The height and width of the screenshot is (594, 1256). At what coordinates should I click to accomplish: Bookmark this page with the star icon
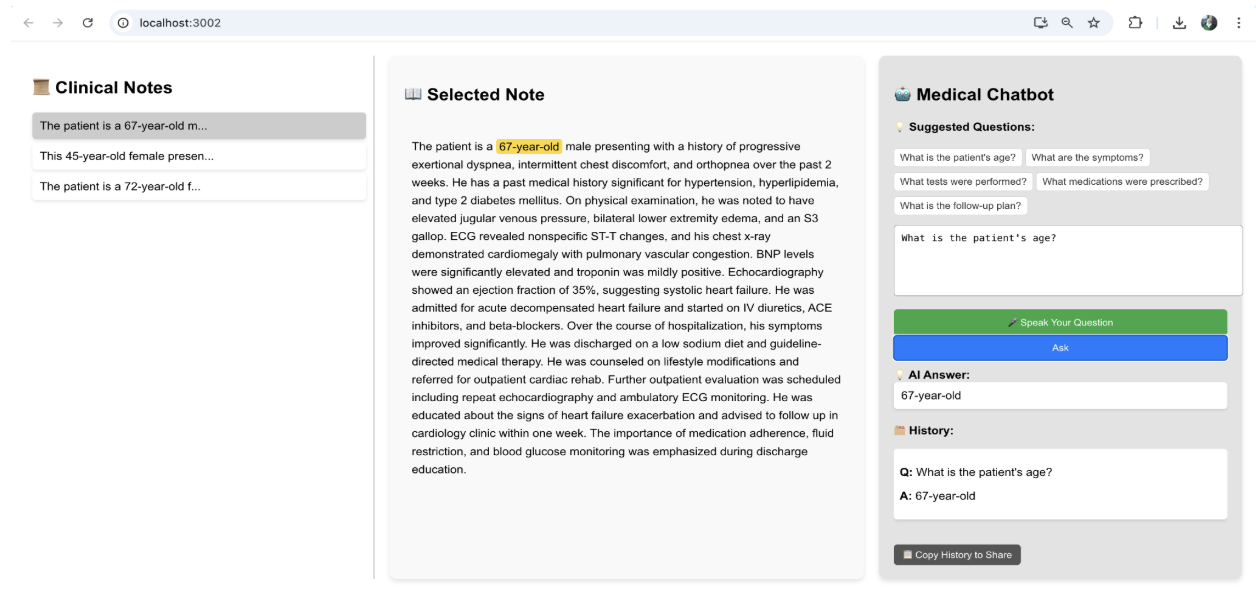(x=1094, y=23)
